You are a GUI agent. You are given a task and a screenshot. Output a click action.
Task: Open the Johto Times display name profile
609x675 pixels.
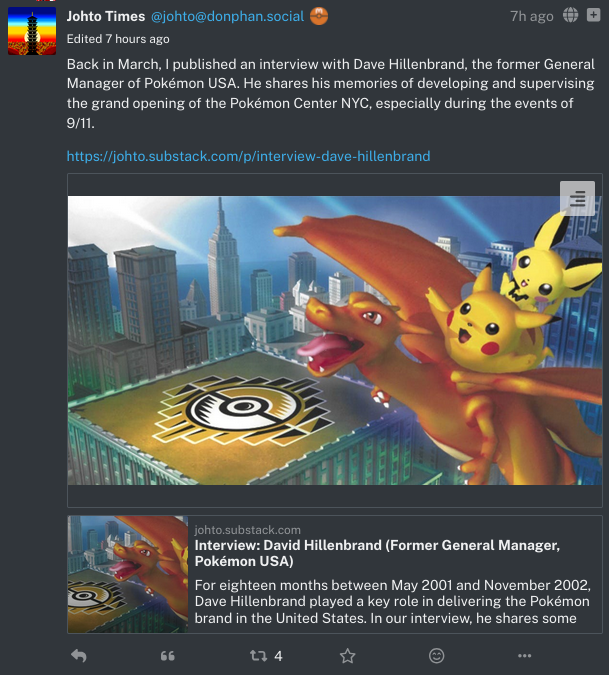[106, 16]
